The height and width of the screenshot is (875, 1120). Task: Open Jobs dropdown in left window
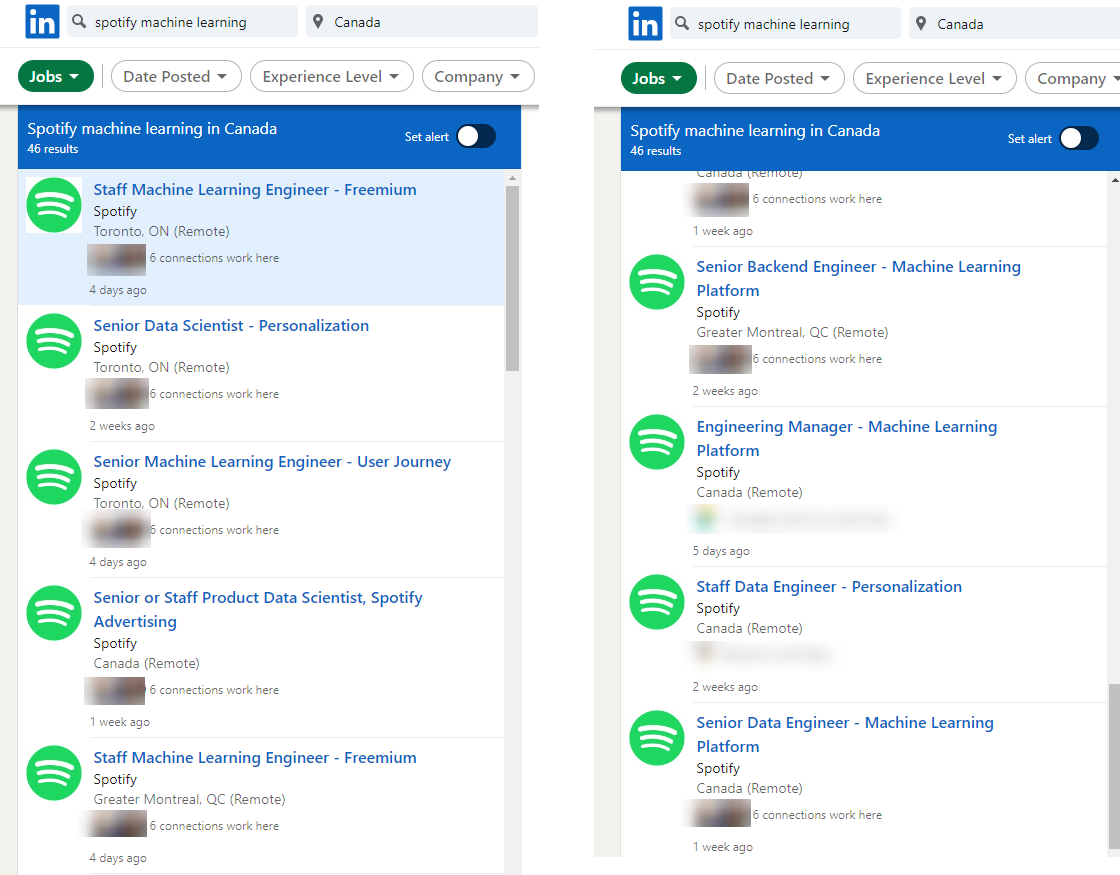[56, 76]
